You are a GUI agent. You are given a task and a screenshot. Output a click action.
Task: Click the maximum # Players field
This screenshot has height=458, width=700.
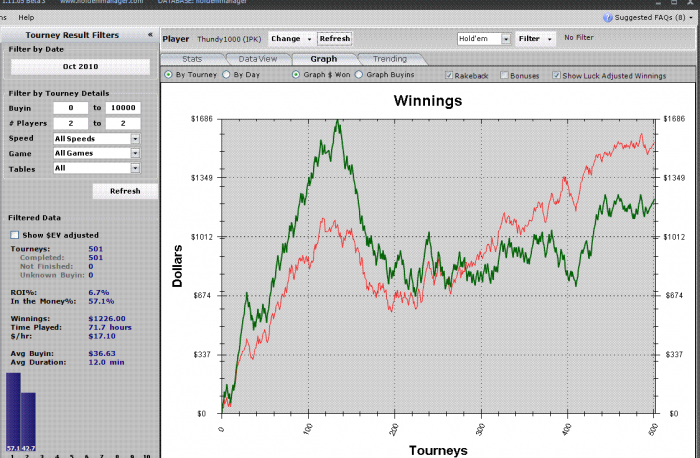tap(123, 123)
